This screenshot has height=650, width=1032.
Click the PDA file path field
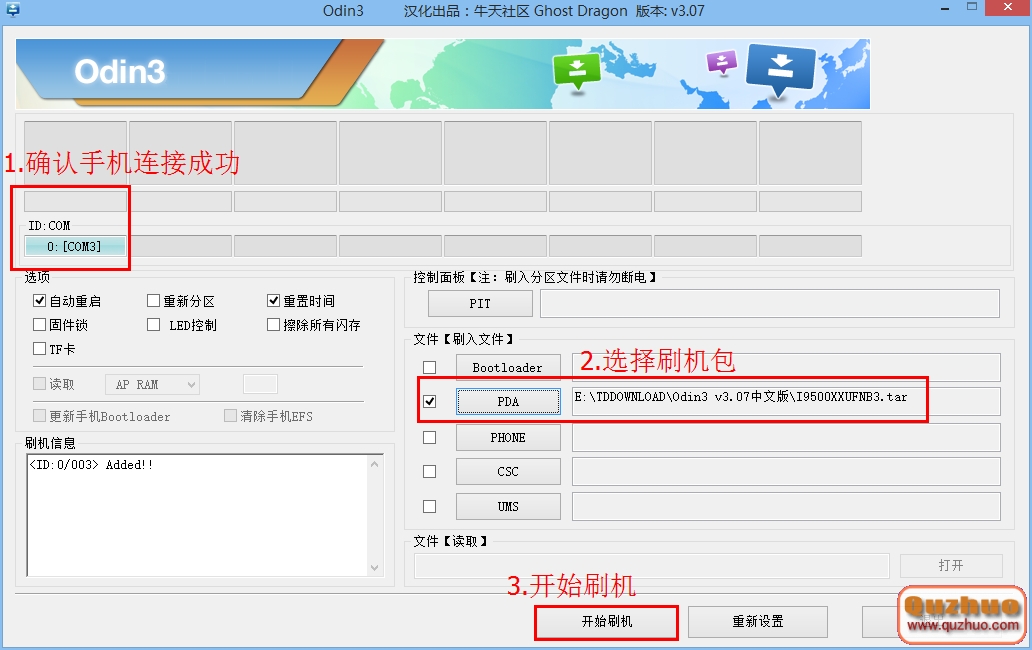[786, 401]
